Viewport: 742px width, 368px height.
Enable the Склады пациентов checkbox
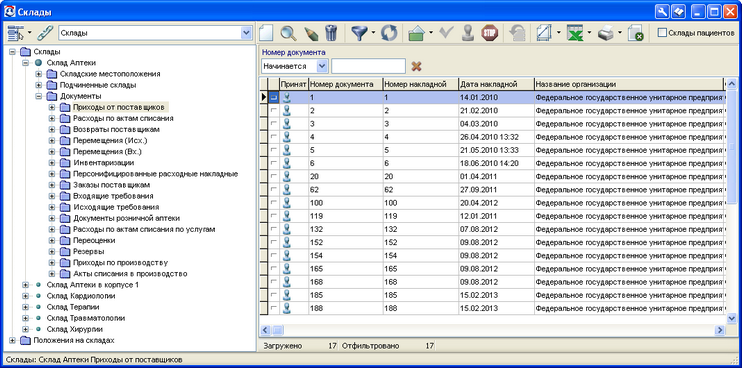coord(662,33)
